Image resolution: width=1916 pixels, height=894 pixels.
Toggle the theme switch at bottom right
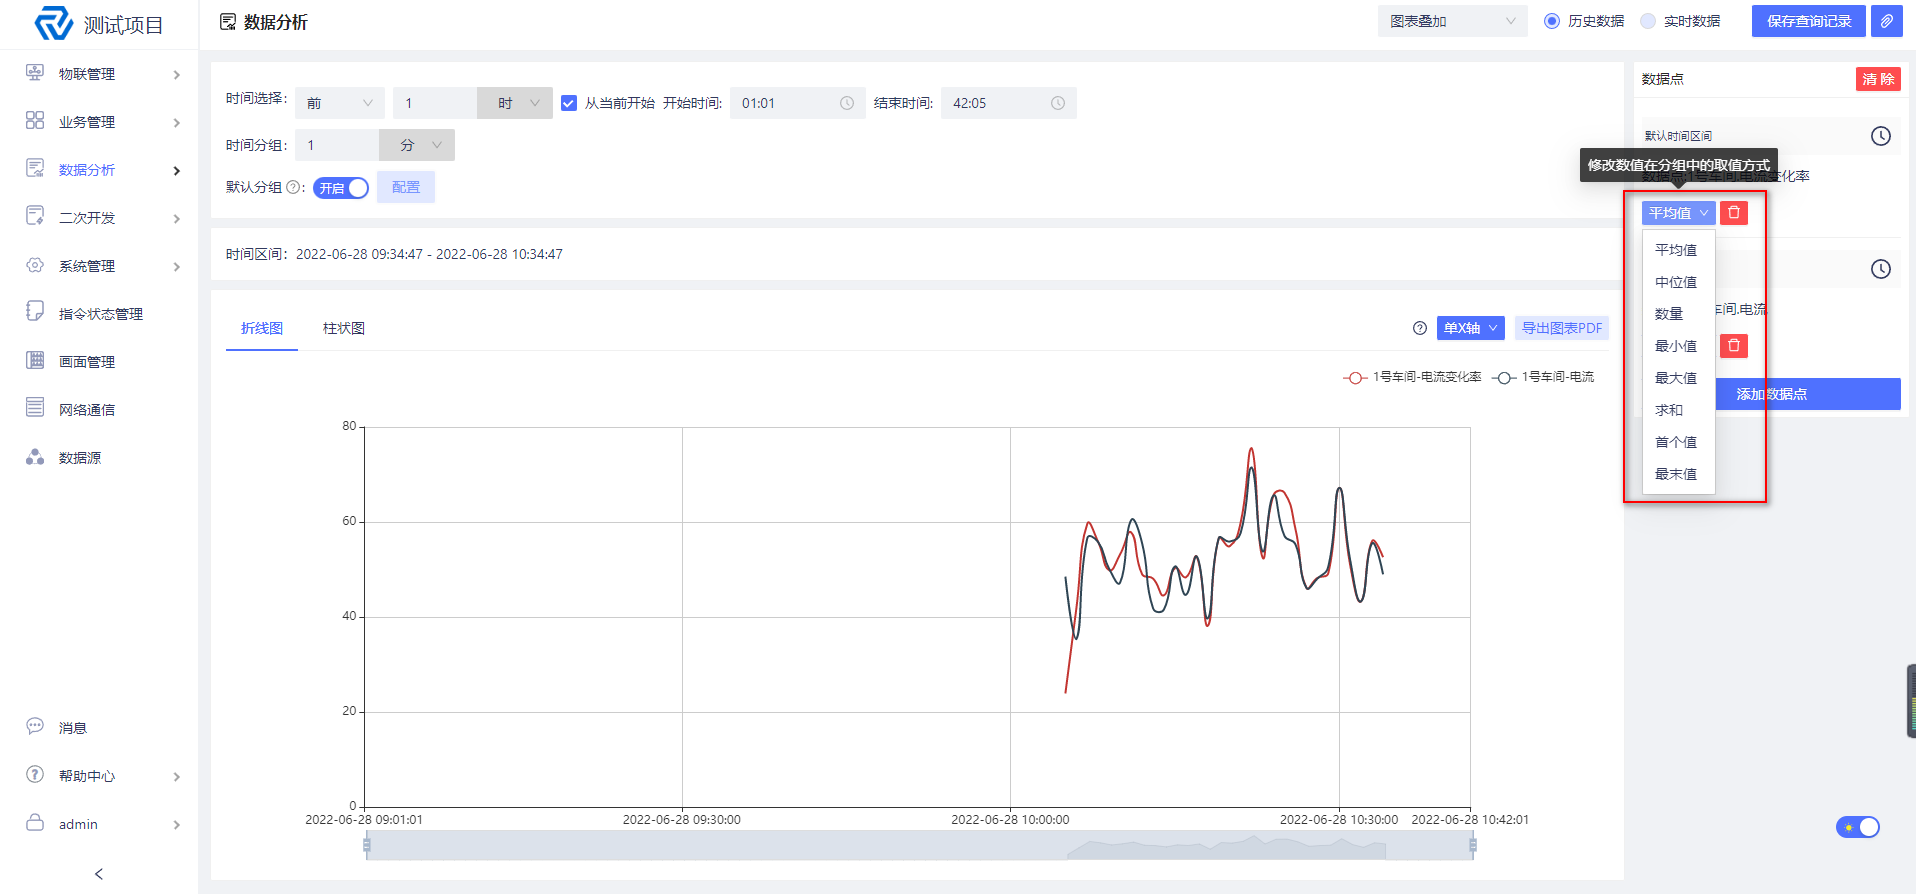pyautogui.click(x=1858, y=827)
